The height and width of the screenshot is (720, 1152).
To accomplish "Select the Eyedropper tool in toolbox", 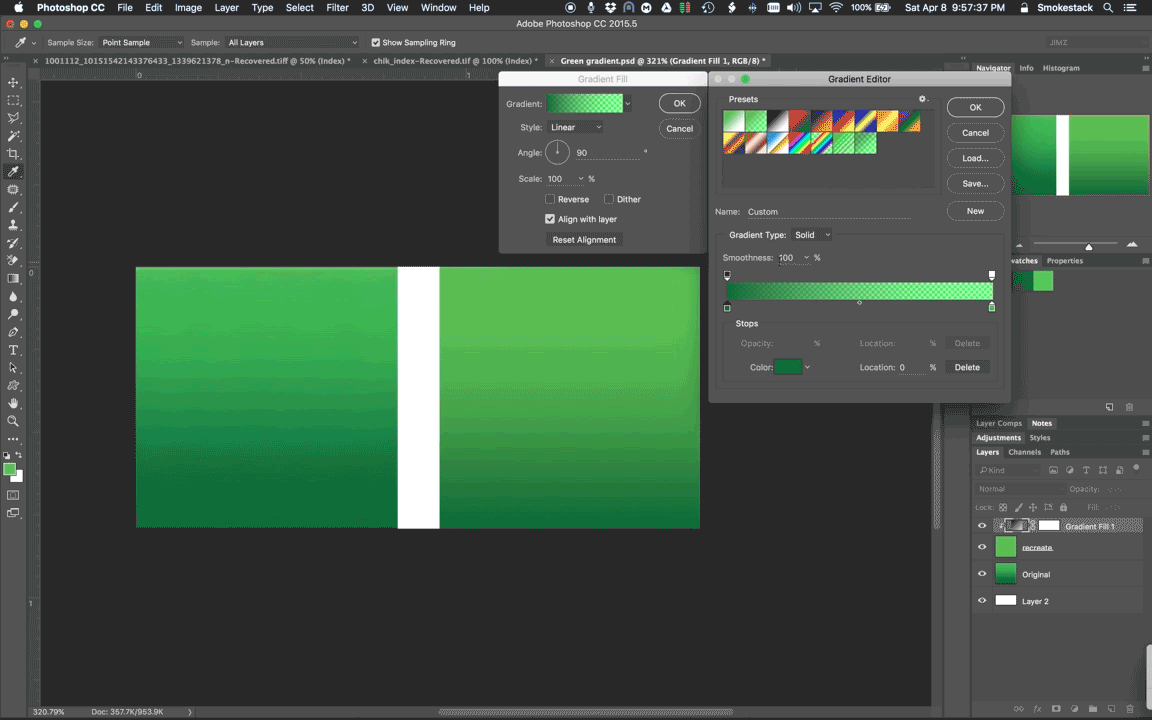I will 13,171.
